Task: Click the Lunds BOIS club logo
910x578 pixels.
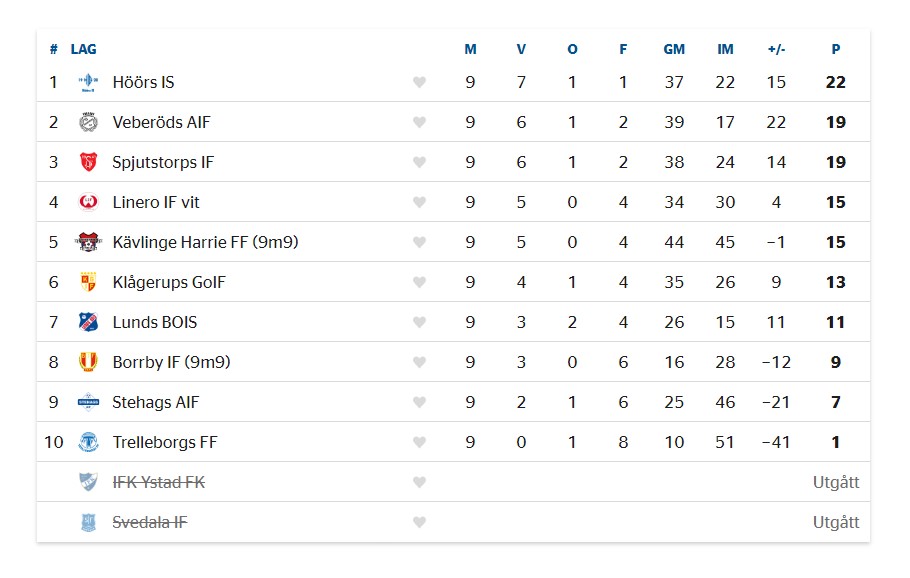Action: (x=88, y=322)
